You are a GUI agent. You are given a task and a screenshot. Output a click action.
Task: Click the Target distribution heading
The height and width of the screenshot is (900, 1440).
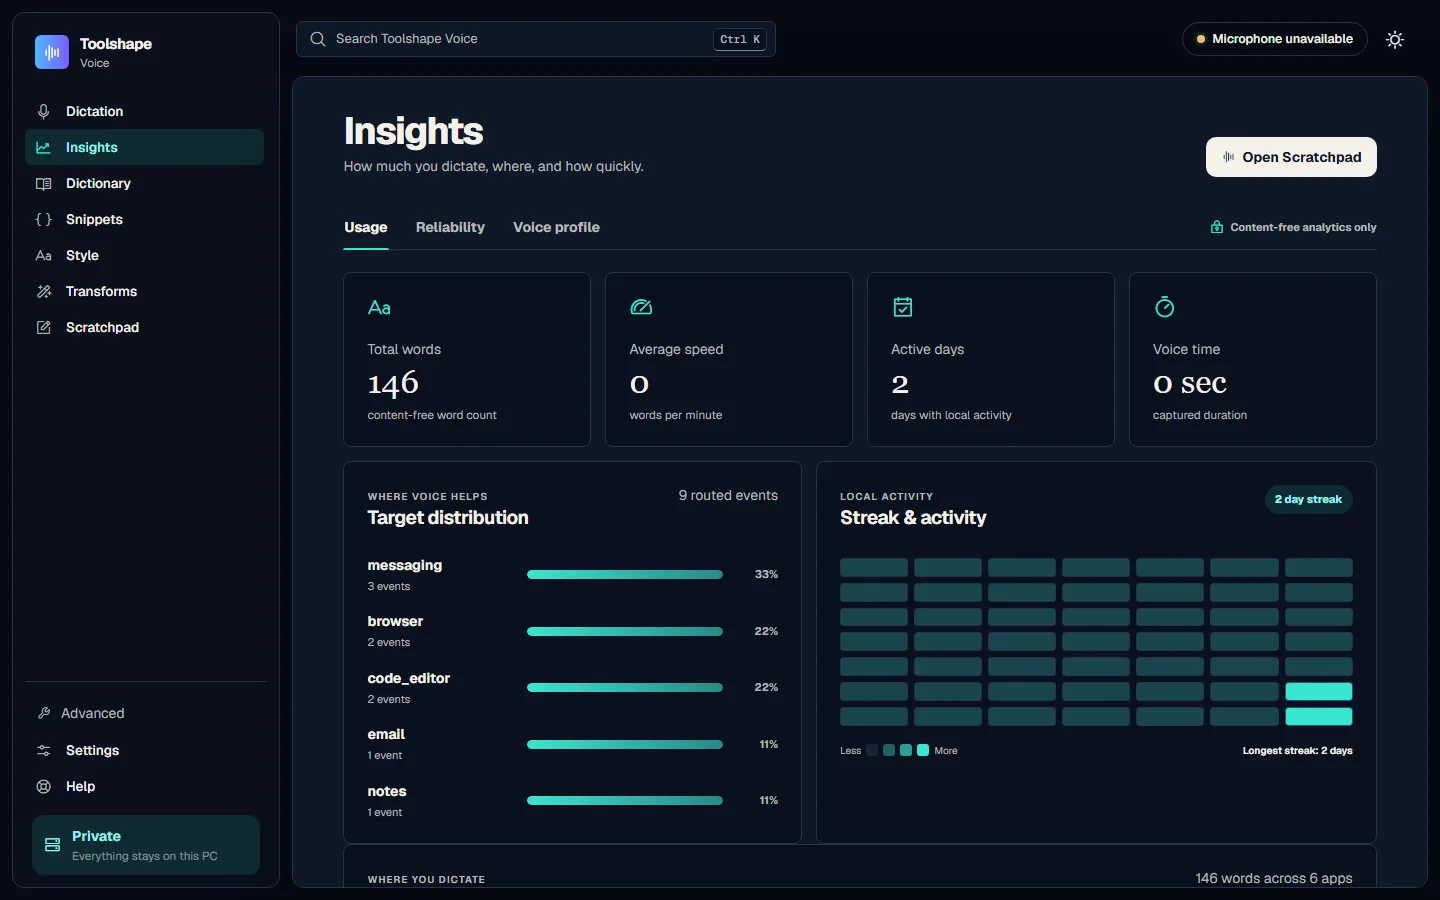pyautogui.click(x=448, y=517)
